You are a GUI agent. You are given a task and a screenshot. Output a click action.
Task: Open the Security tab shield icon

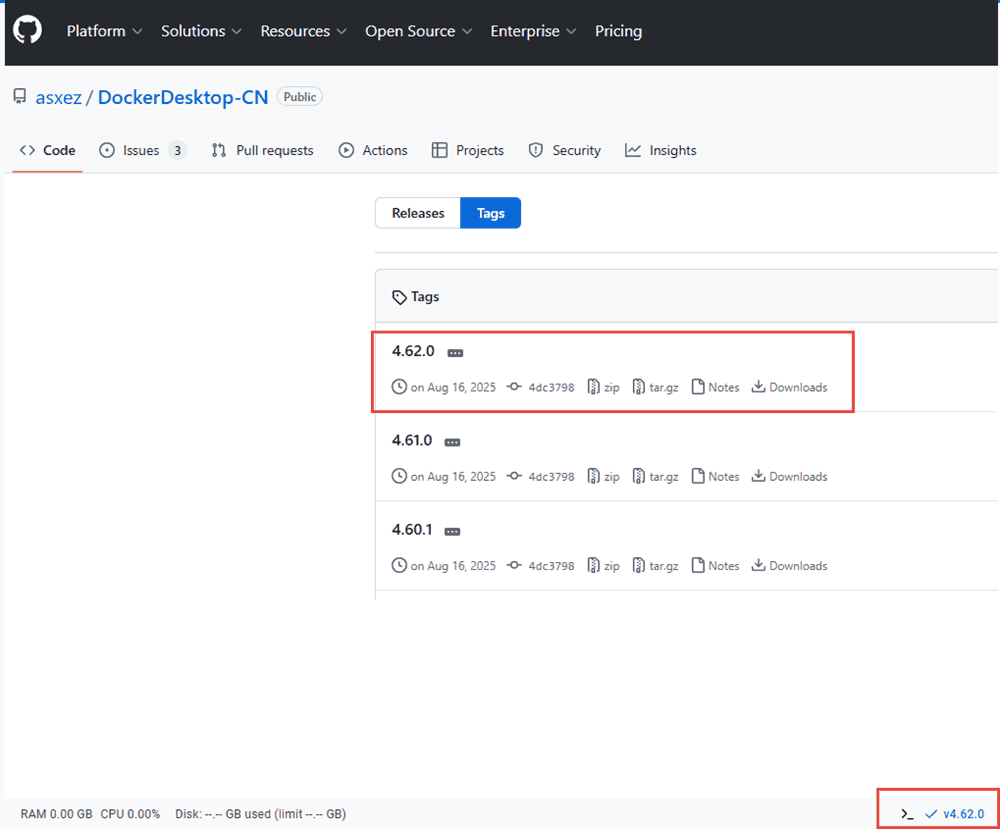point(535,150)
